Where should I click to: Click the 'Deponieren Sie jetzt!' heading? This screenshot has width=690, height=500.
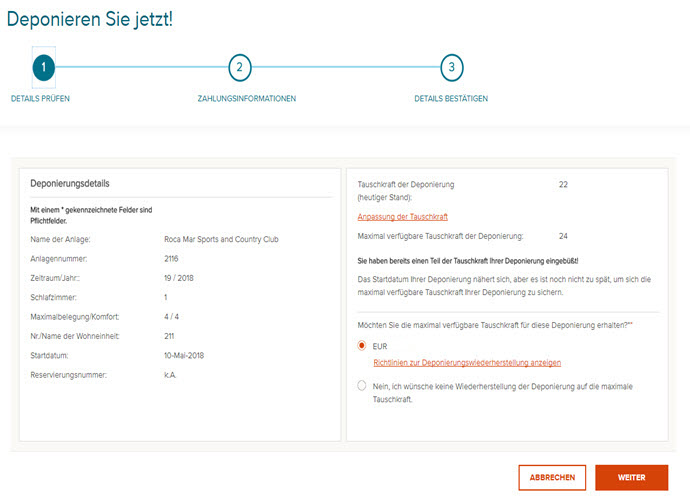tap(90, 19)
